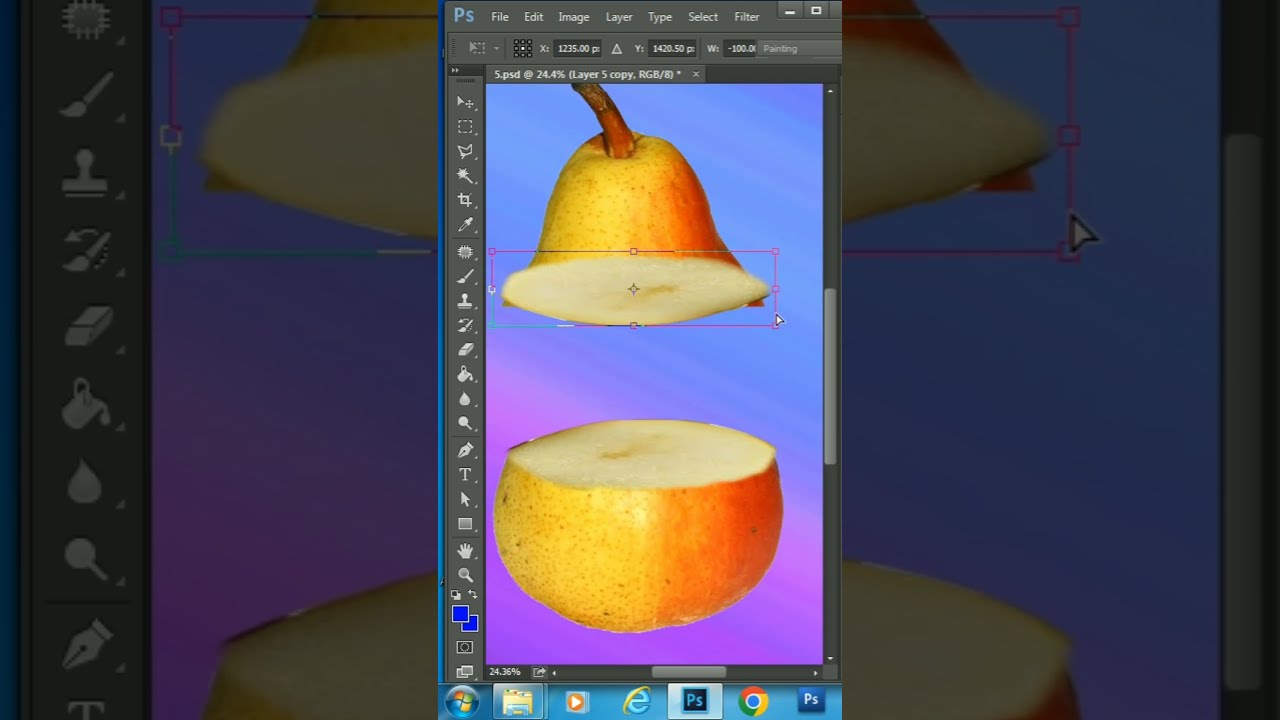Viewport: 1280px width, 720px height.
Task: Select the Crop tool
Action: (x=465, y=200)
